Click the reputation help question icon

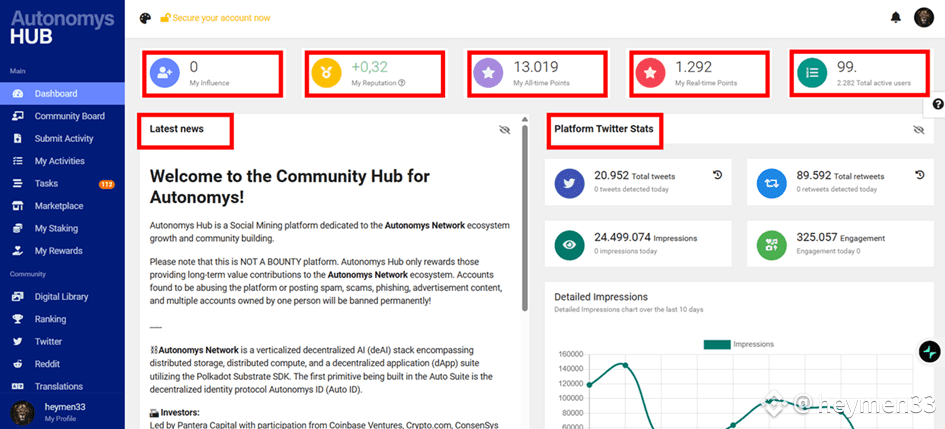click(401, 83)
